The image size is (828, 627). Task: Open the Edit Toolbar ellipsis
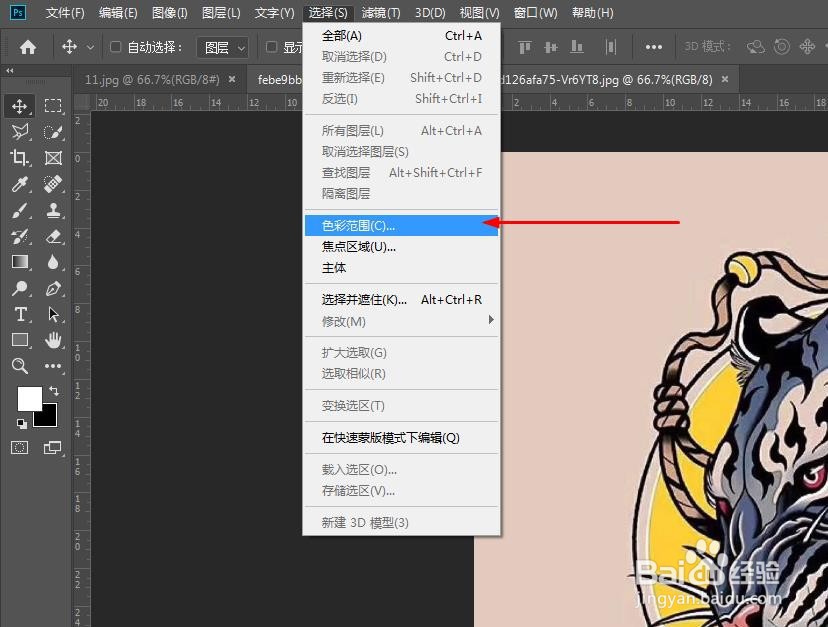click(x=53, y=366)
